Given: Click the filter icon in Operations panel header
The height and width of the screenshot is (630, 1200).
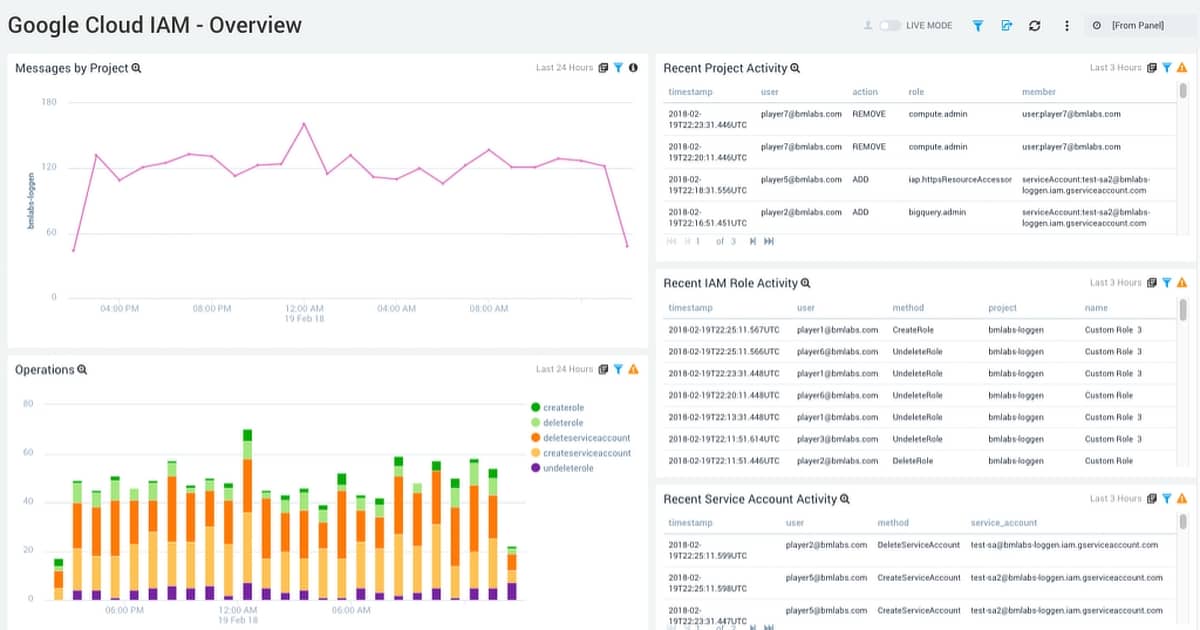Looking at the screenshot, I should click(618, 369).
